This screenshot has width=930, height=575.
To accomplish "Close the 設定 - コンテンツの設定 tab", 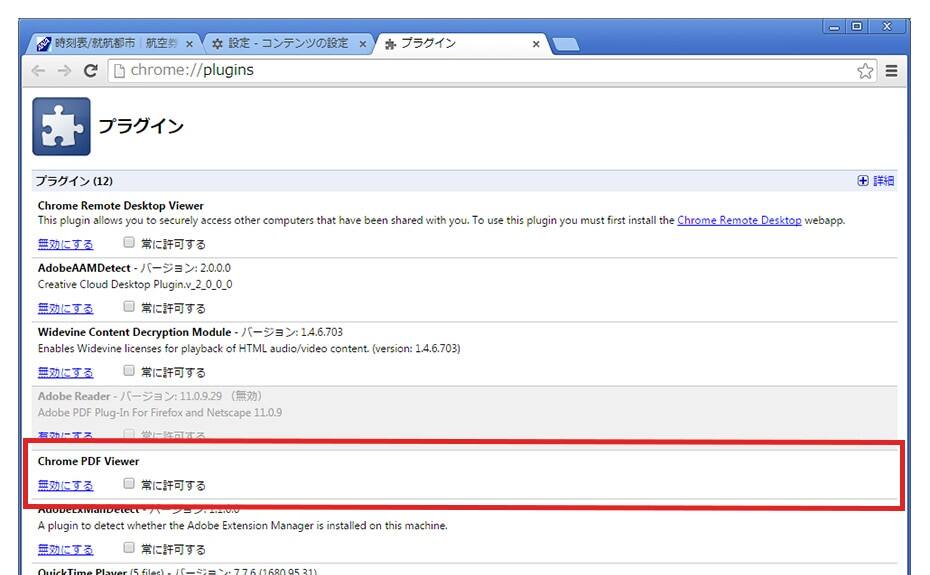I will pos(362,44).
